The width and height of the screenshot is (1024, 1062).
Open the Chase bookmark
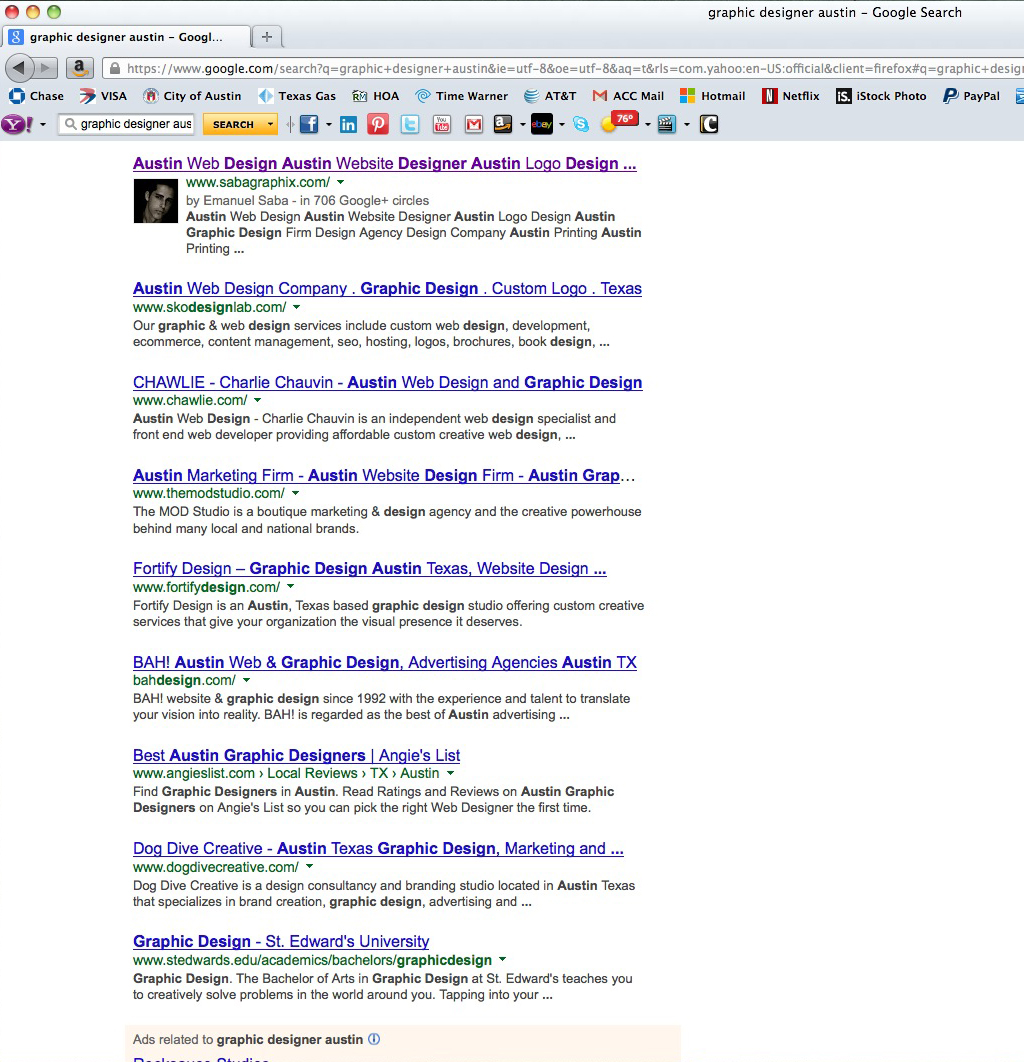[x=37, y=96]
